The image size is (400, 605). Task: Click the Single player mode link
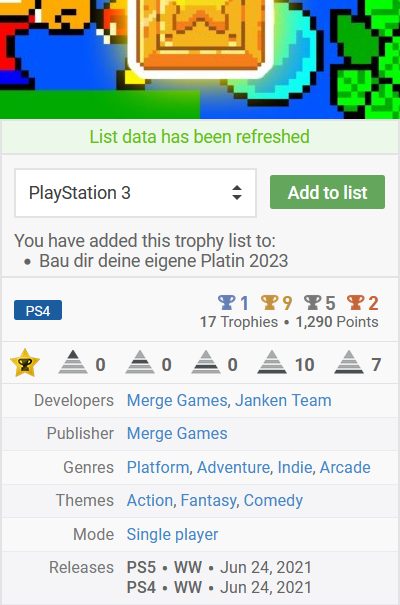tap(172, 535)
